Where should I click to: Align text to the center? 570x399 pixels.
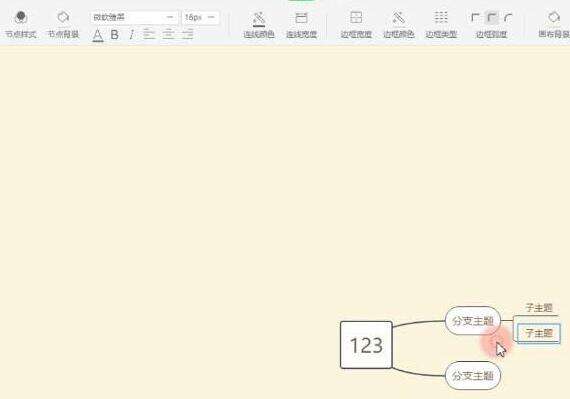point(168,34)
